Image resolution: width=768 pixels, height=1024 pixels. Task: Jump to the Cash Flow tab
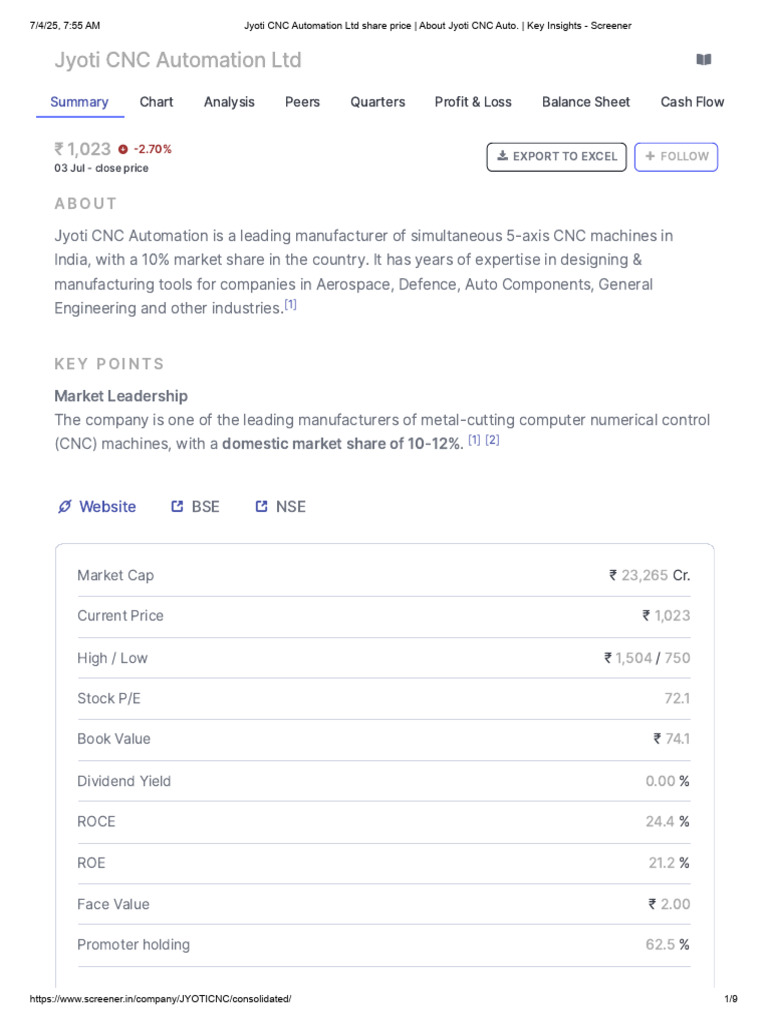[692, 102]
